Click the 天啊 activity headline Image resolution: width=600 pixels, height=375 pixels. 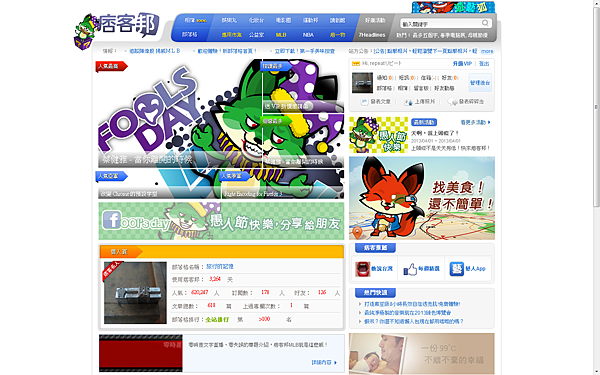[435, 133]
